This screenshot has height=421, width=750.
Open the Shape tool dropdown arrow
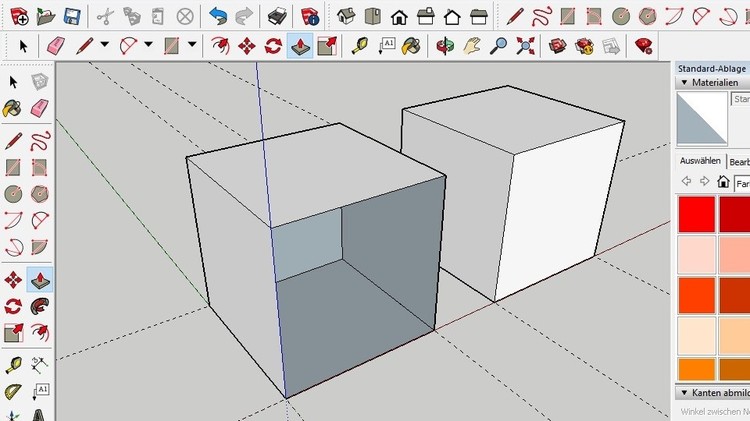(192, 44)
